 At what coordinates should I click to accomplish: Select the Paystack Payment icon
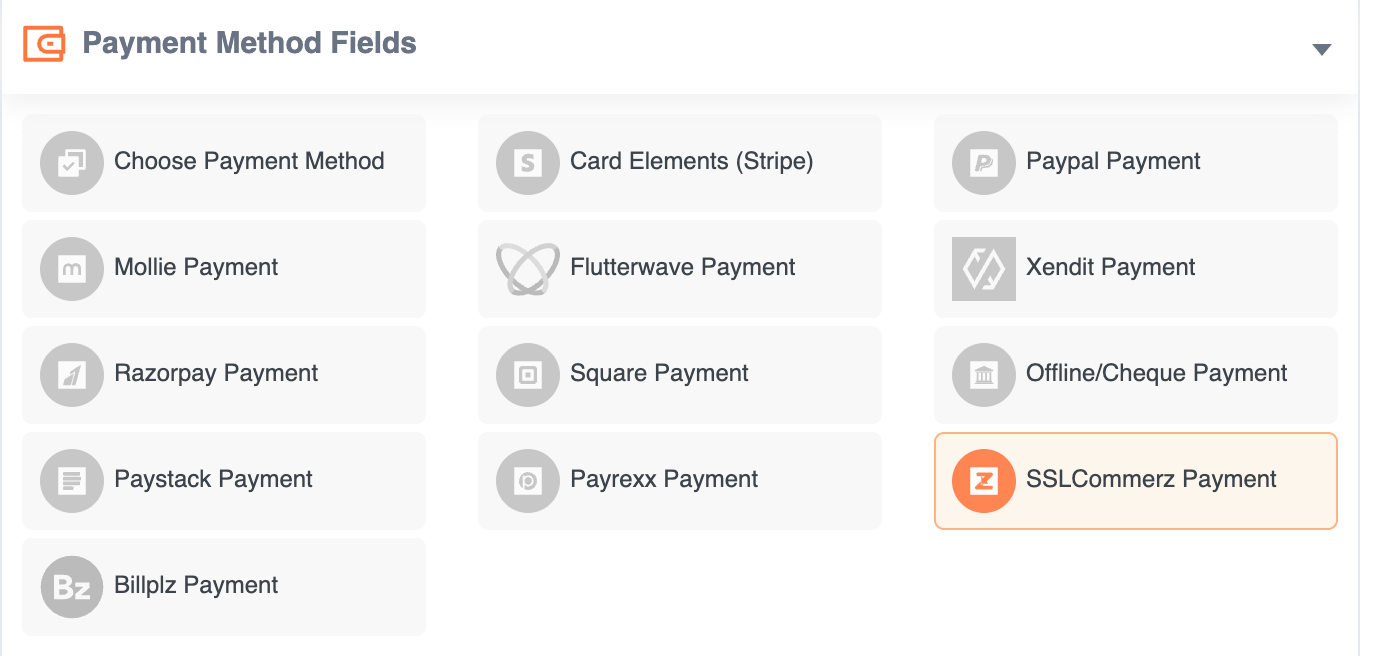[x=71, y=480]
